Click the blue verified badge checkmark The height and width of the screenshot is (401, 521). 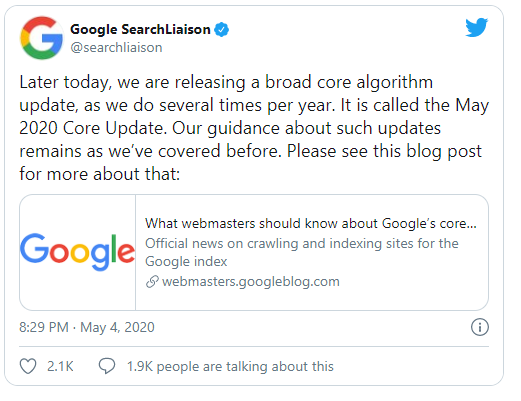(221, 30)
